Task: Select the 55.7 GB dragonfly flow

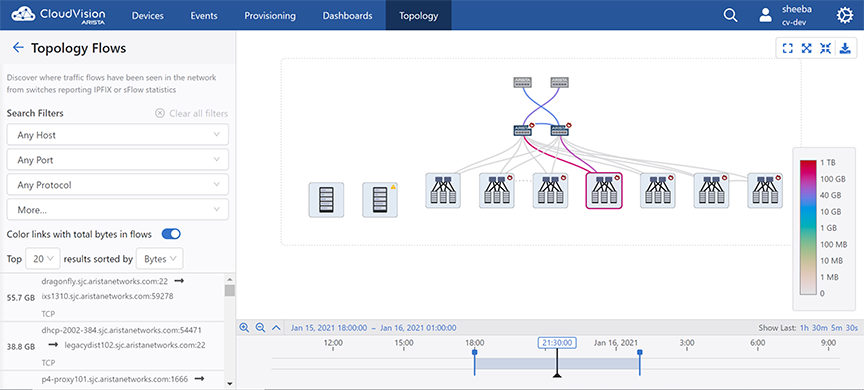Action: (112, 297)
